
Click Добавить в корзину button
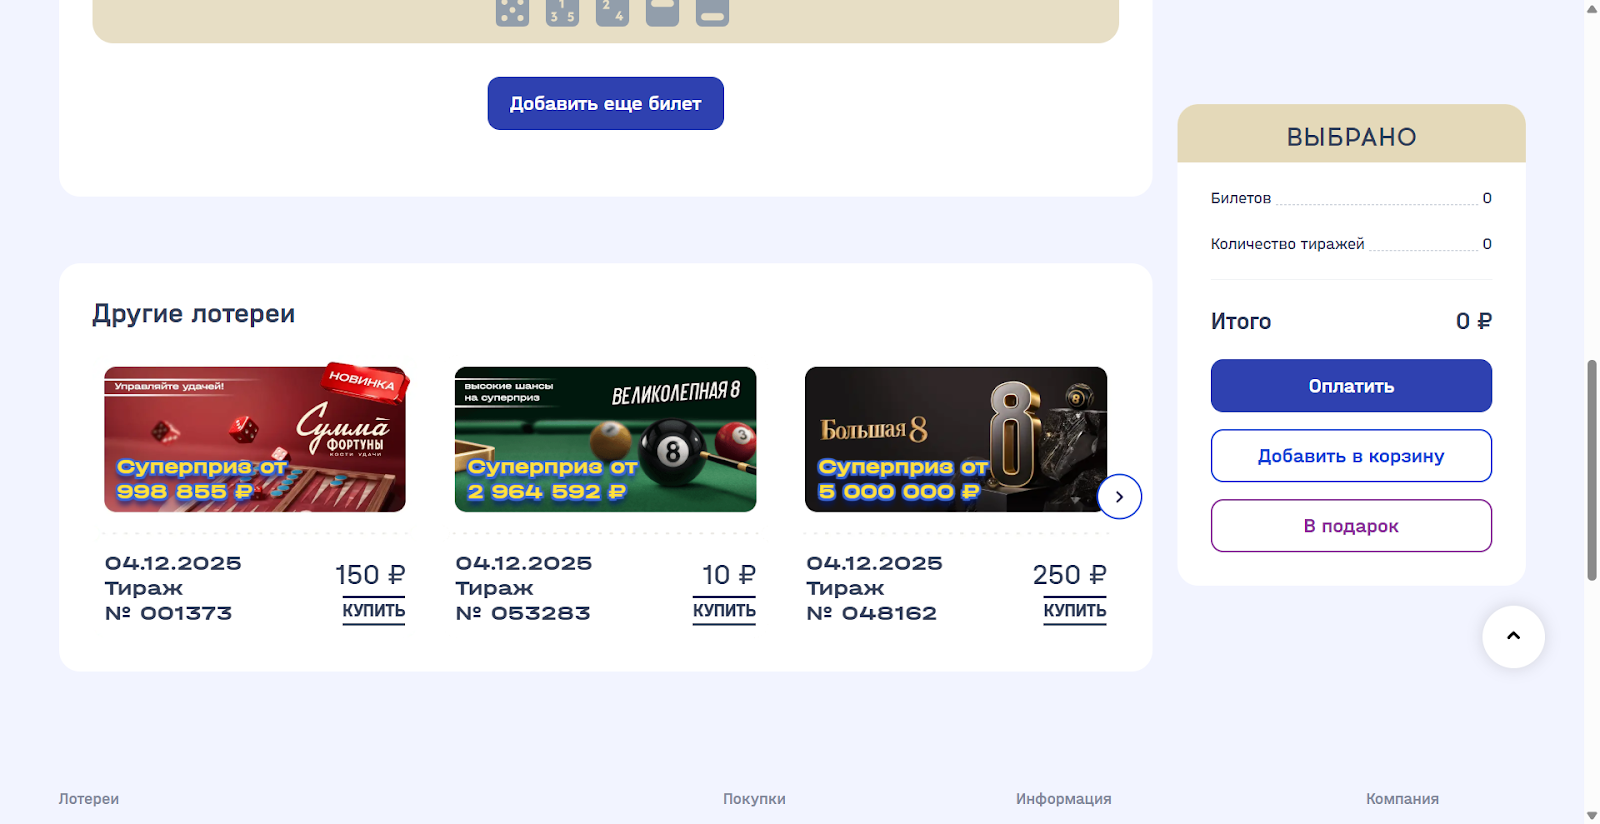point(1351,456)
